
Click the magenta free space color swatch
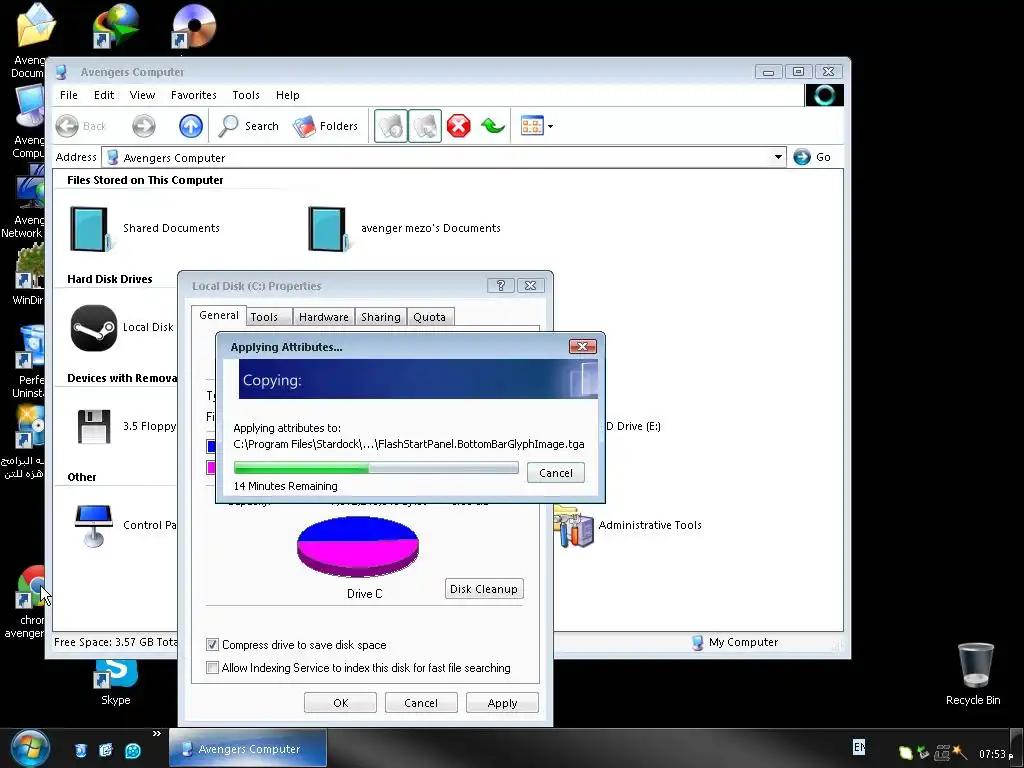click(211, 468)
